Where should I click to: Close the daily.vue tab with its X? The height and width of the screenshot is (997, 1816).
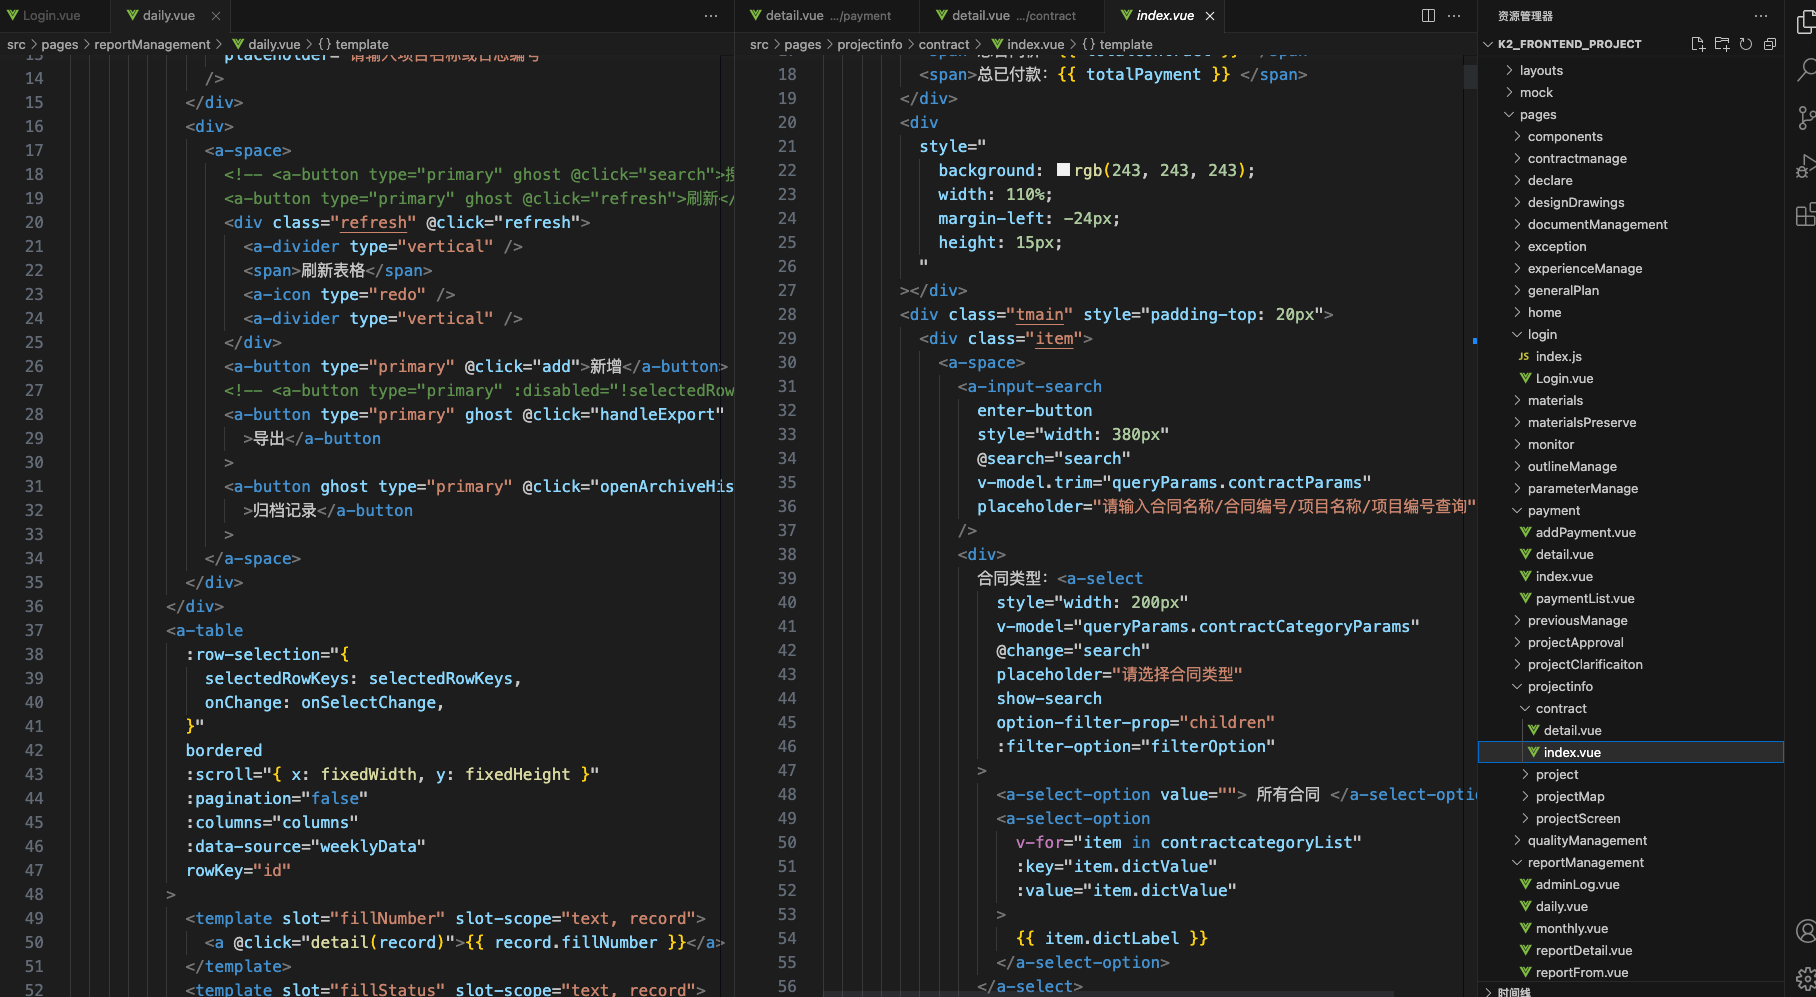216,15
